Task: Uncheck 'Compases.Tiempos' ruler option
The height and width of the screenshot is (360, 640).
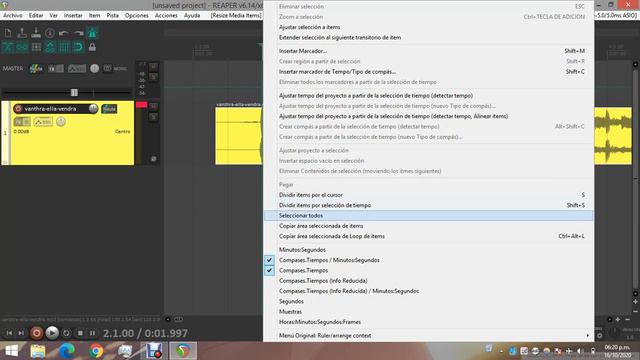Action: pos(429,270)
